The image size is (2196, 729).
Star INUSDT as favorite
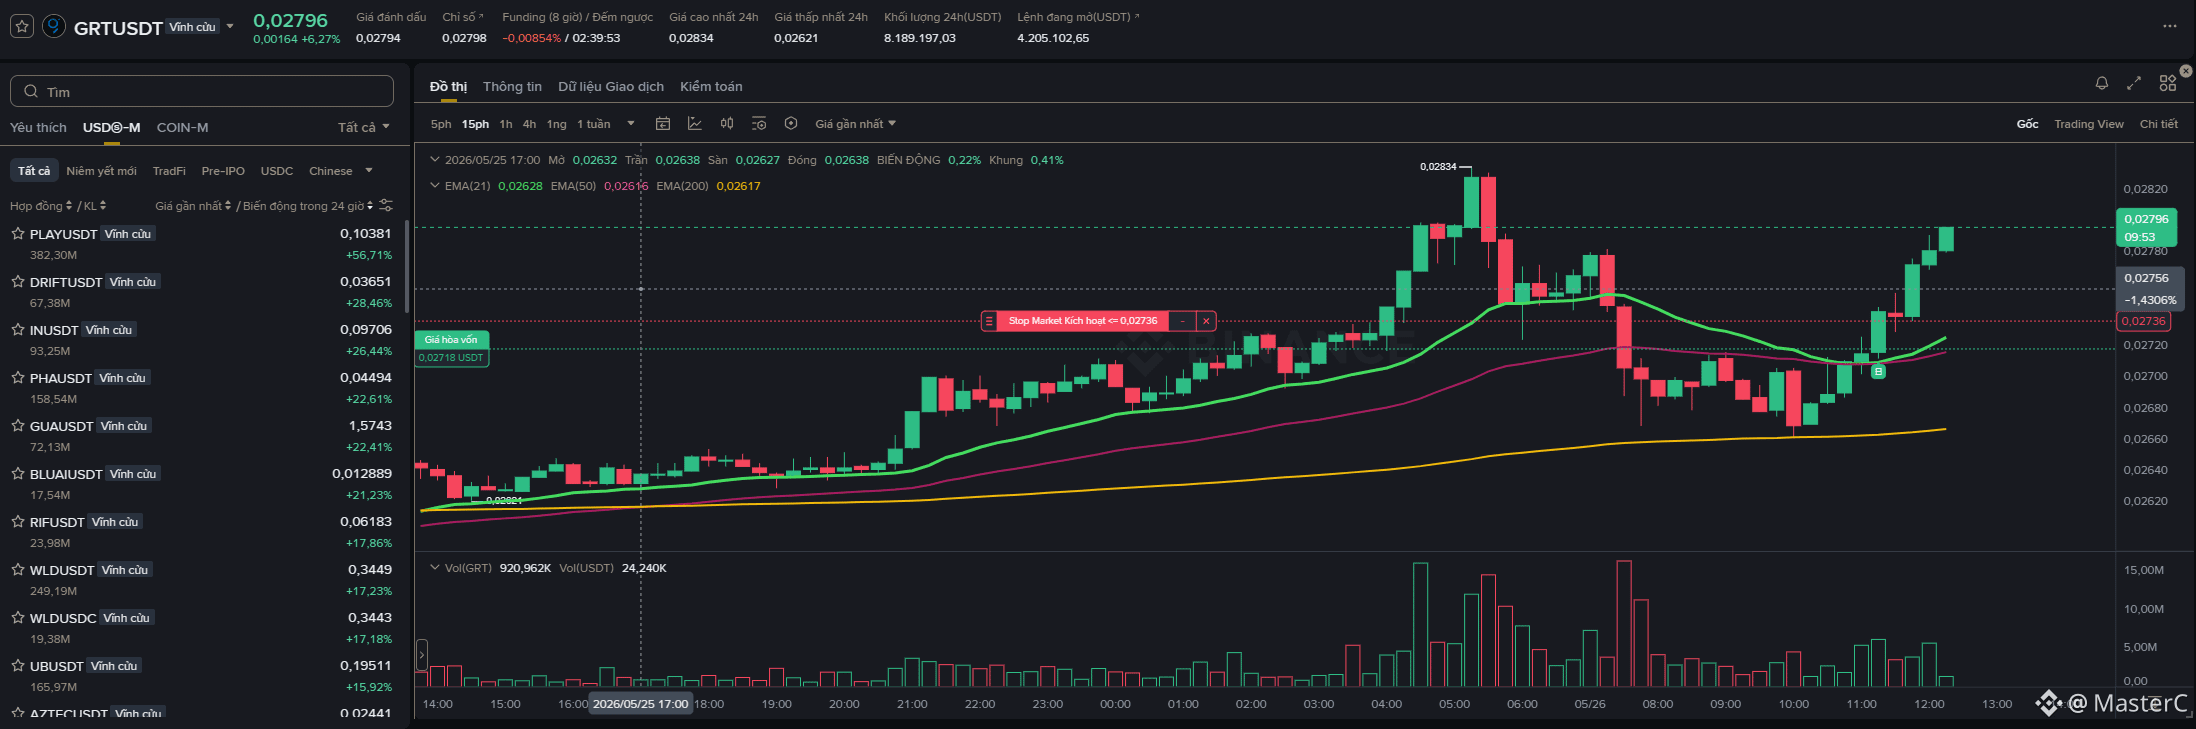[18, 329]
